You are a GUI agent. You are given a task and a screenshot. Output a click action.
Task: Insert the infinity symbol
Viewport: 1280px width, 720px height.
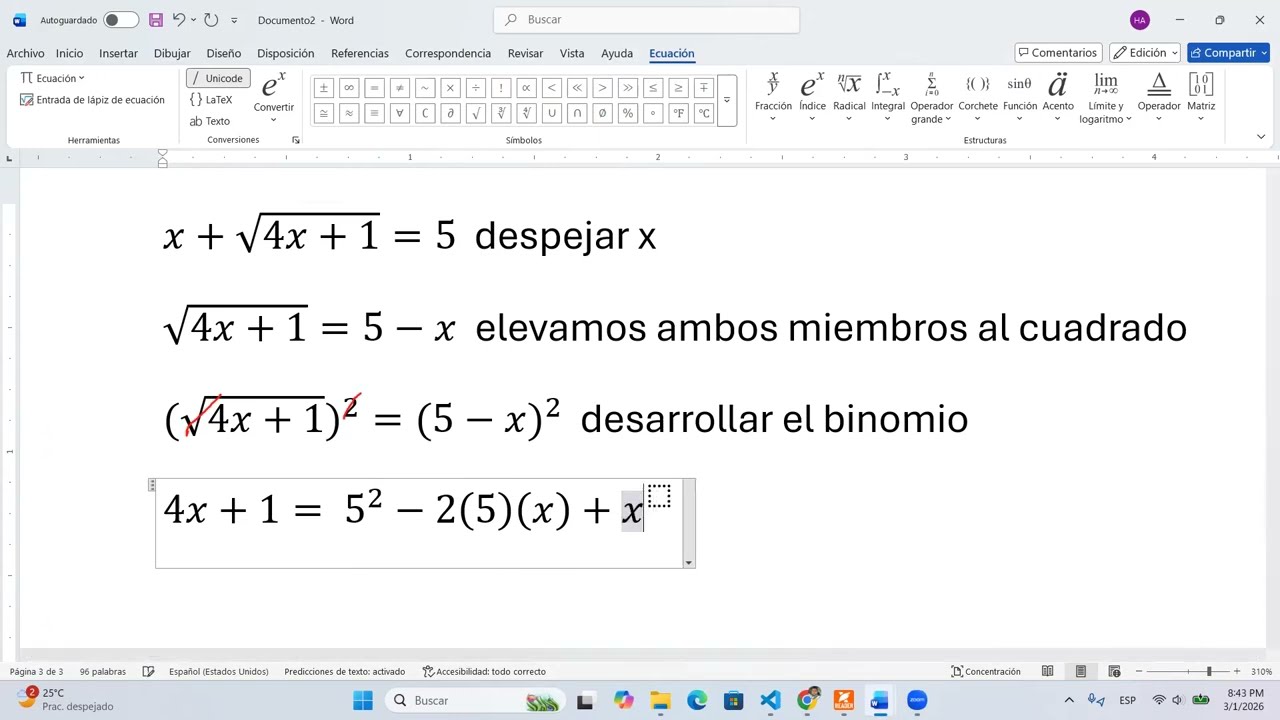pyautogui.click(x=348, y=88)
